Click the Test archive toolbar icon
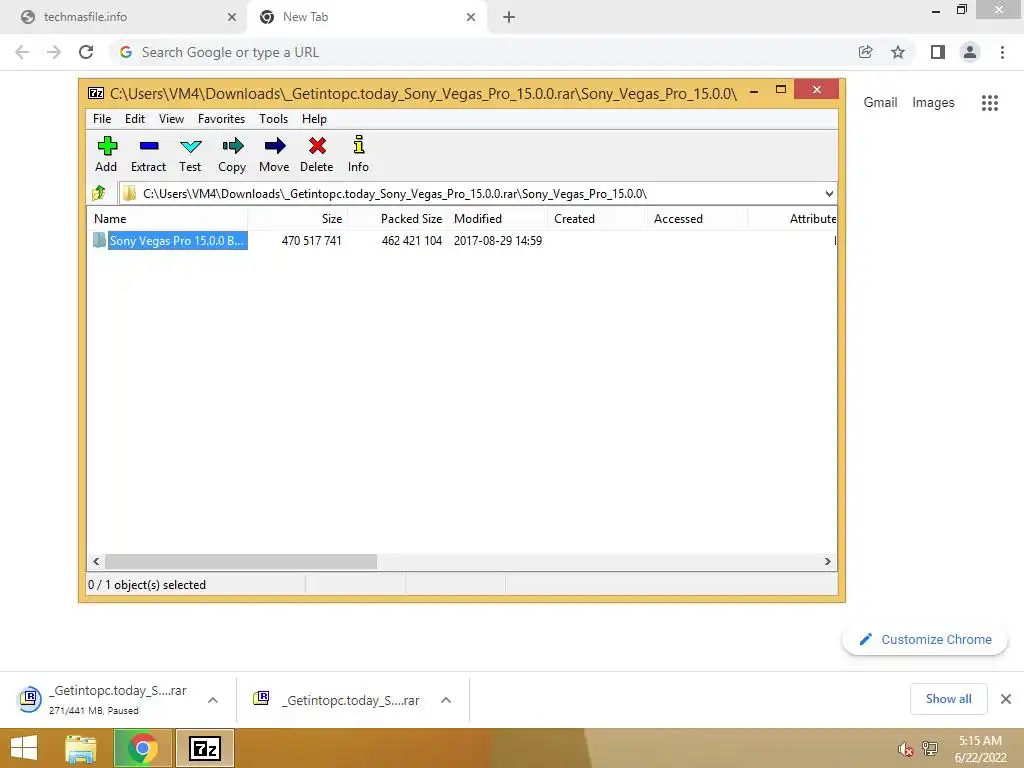 (x=190, y=154)
